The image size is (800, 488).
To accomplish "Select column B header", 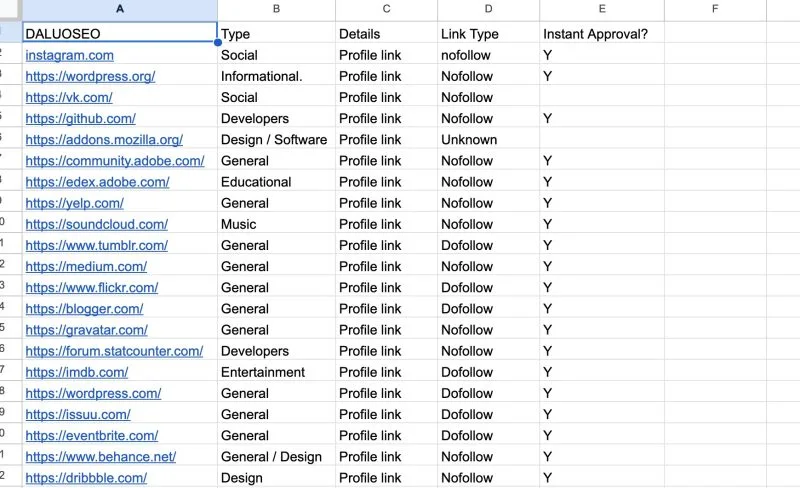I will click(277, 9).
